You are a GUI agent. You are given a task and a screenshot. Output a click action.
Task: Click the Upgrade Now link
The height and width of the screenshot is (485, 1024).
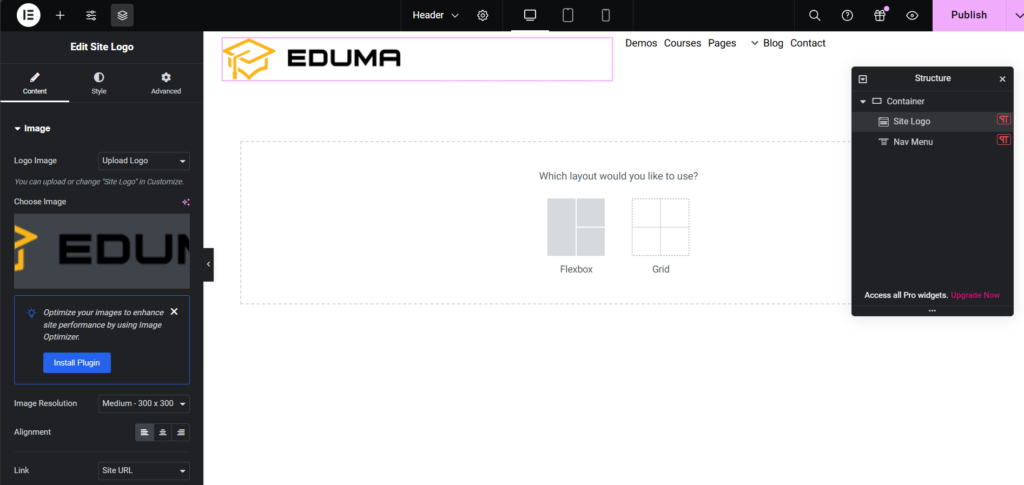[x=975, y=295]
